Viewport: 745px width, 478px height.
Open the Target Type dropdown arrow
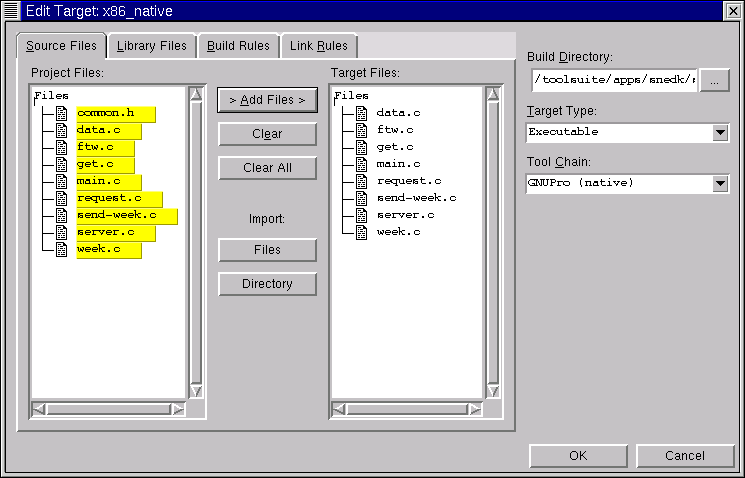[720, 132]
